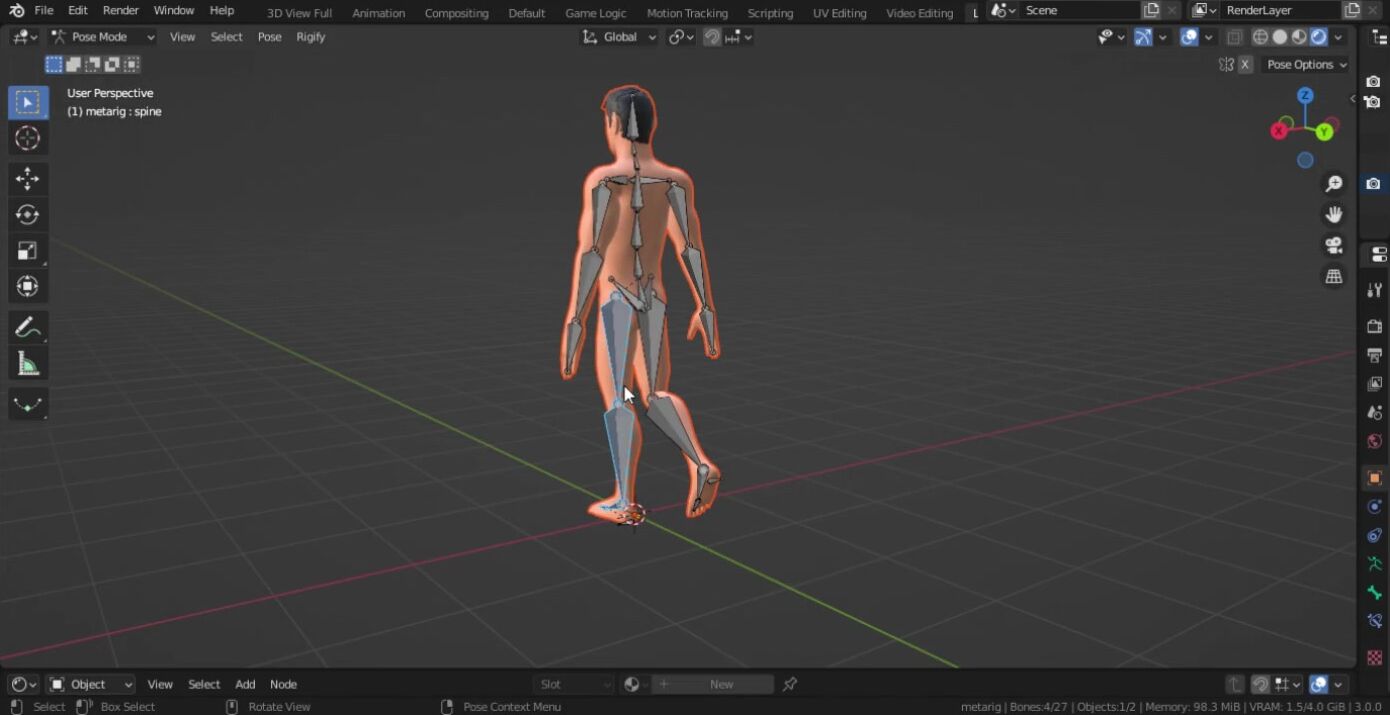Open the Rigify menu
This screenshot has width=1390, height=715.
pyautogui.click(x=310, y=37)
